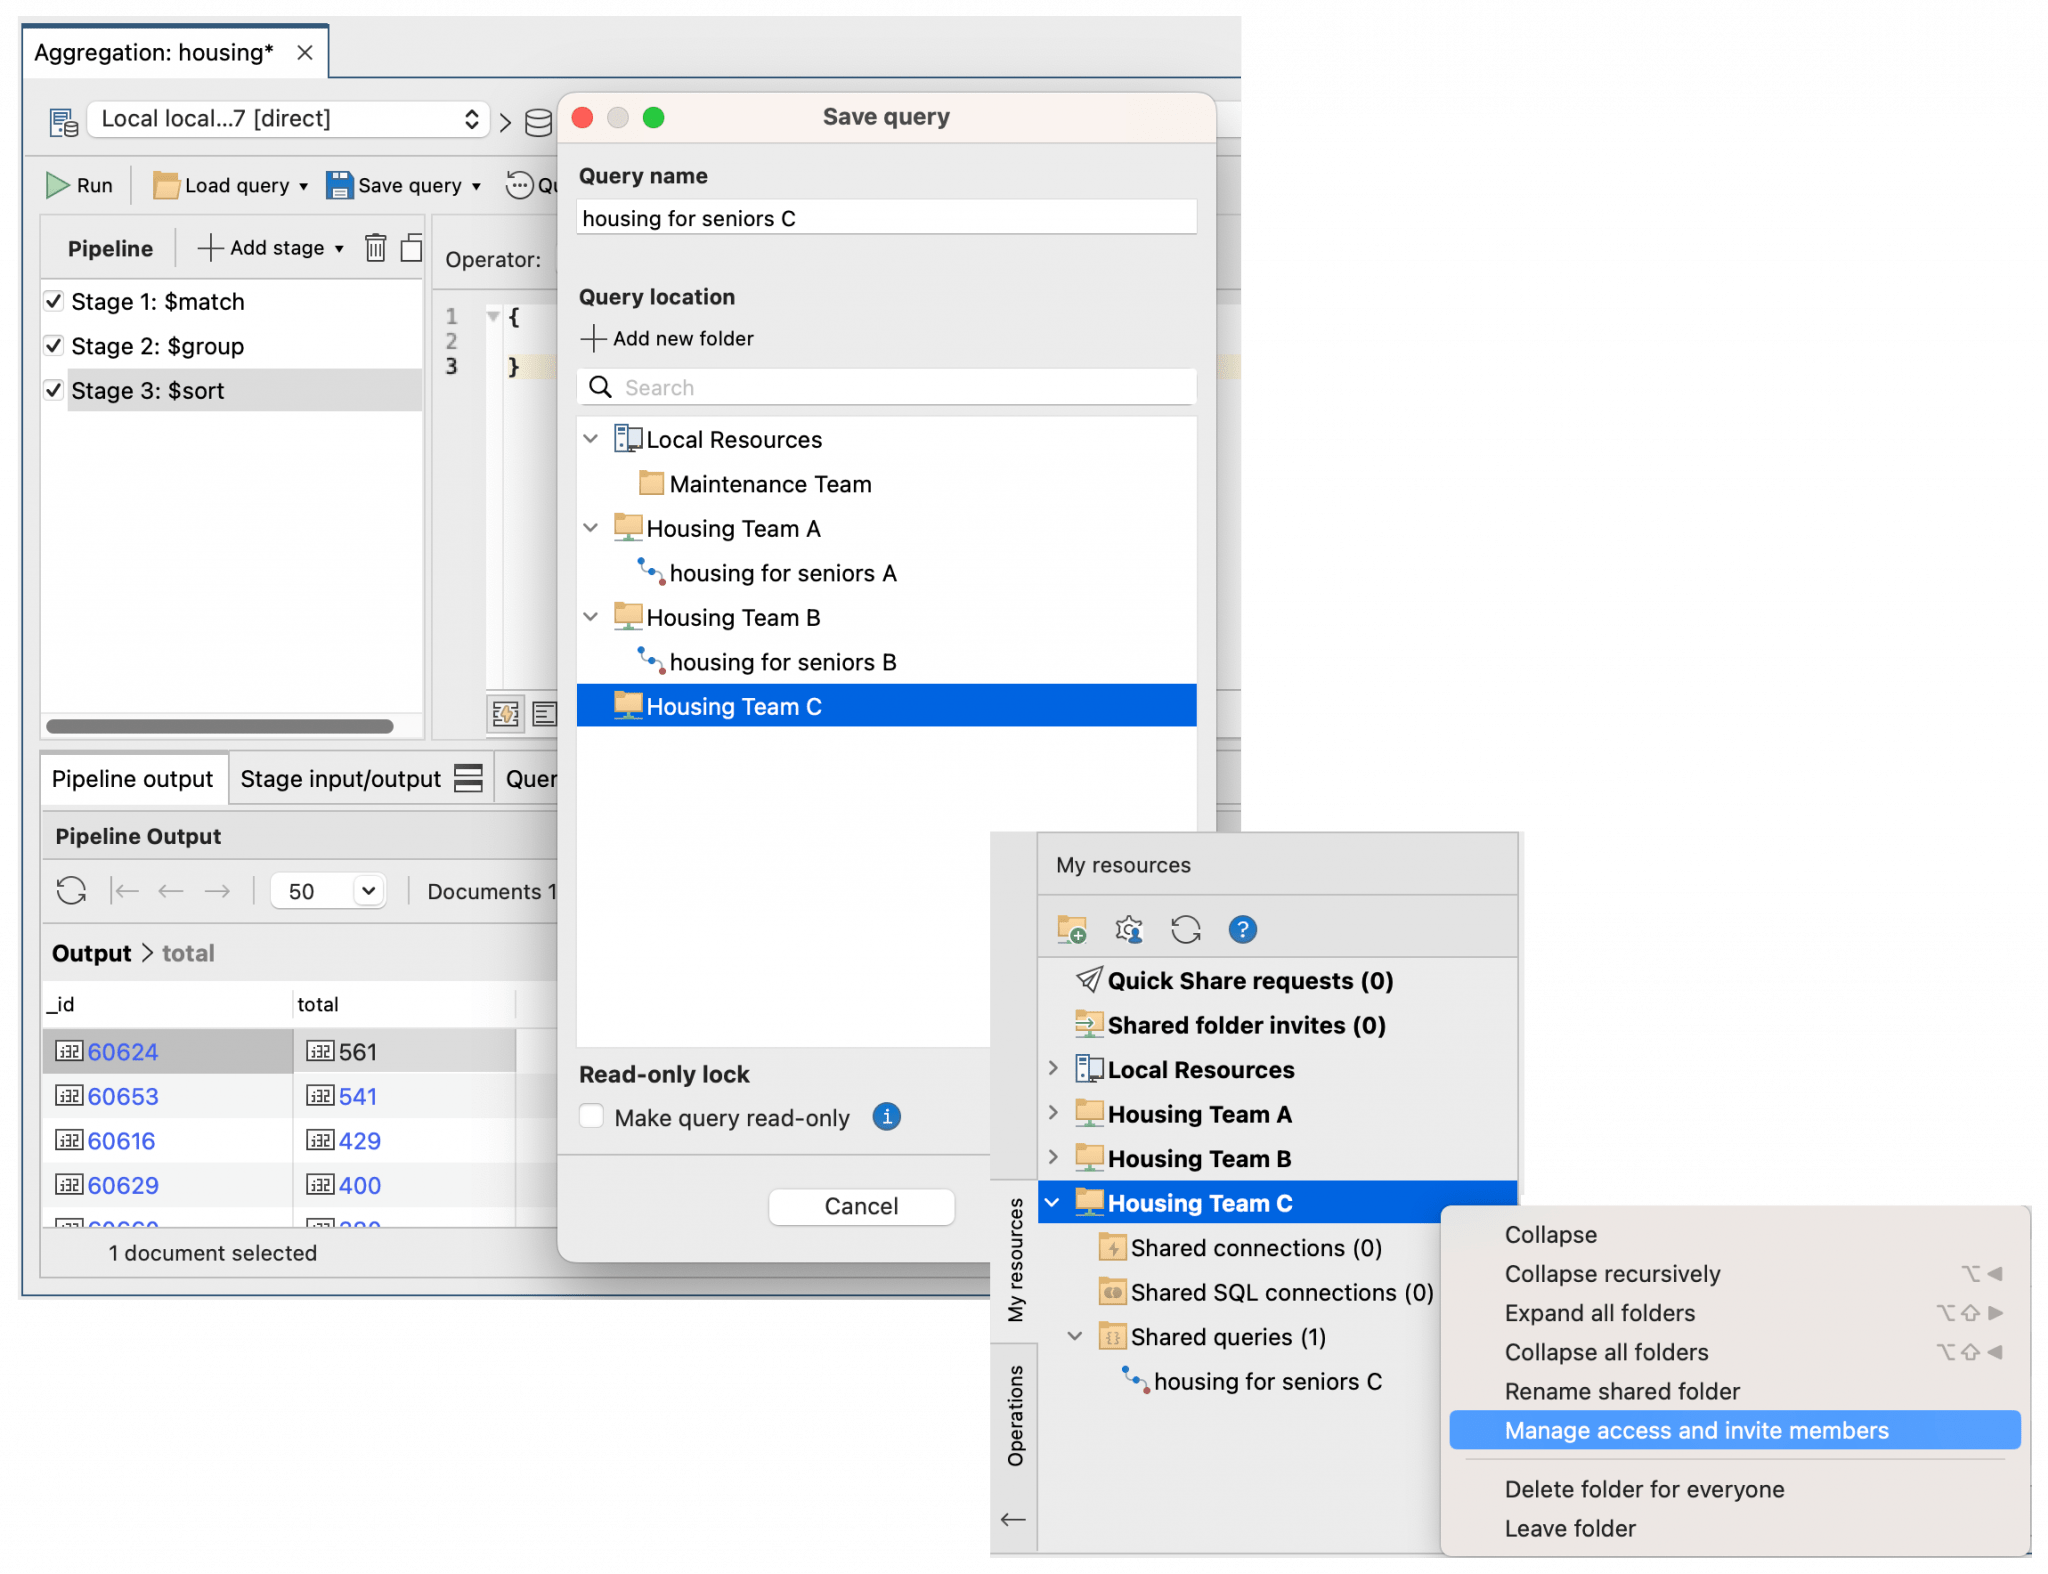2048x1574 pixels.
Task: Select Manage access and invite members
Action: click(x=1697, y=1430)
